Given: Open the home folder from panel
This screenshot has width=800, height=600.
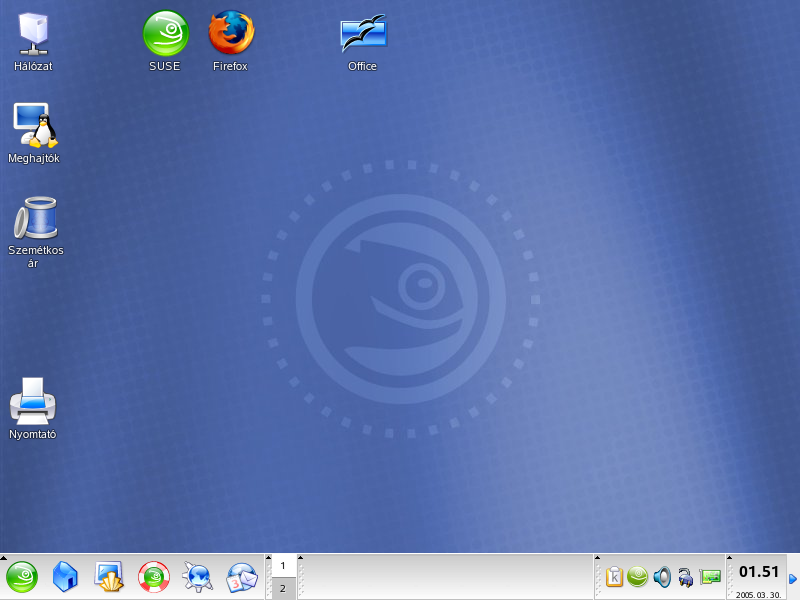Looking at the screenshot, I should click(x=65, y=577).
